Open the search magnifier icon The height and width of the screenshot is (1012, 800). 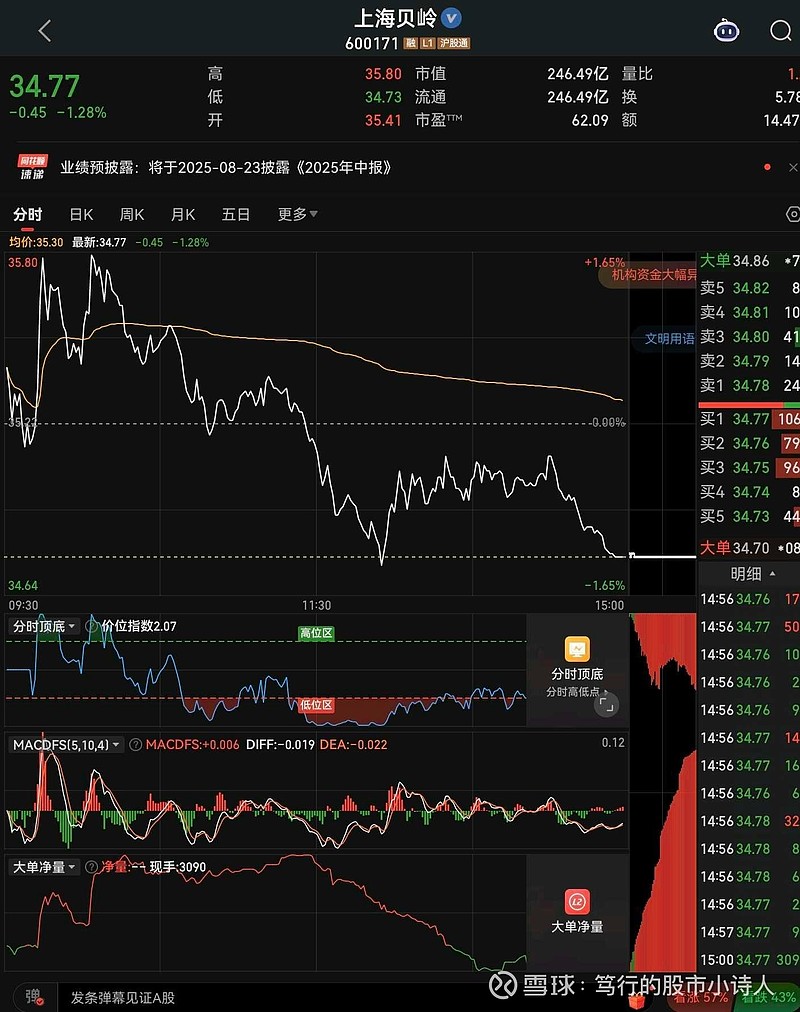point(781,30)
